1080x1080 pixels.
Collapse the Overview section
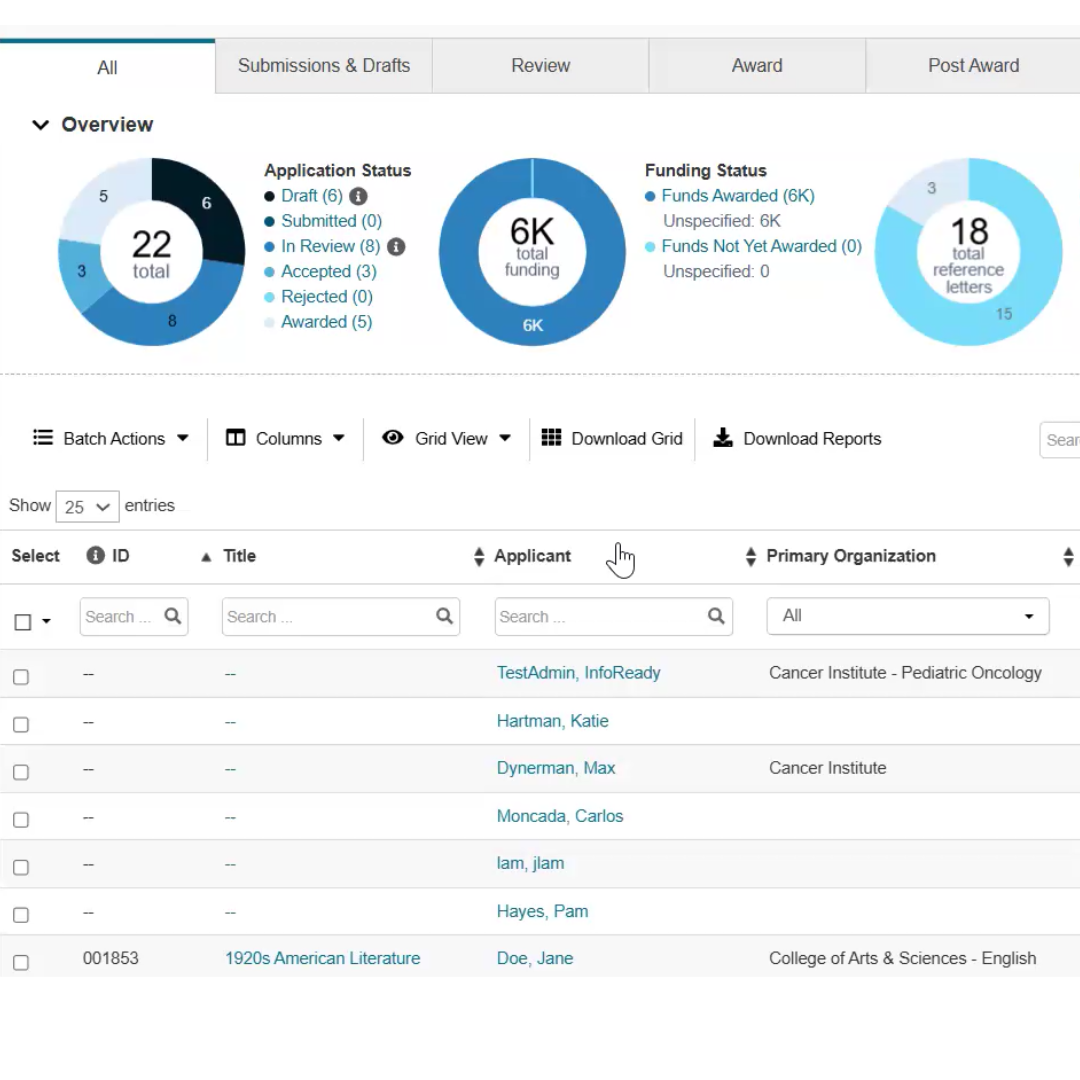(40, 125)
